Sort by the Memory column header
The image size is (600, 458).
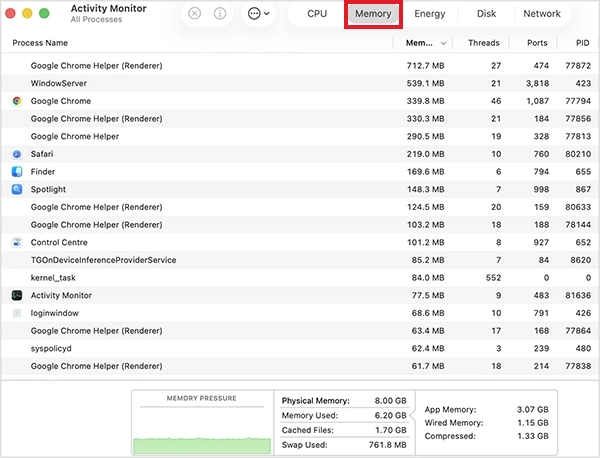[x=419, y=43]
